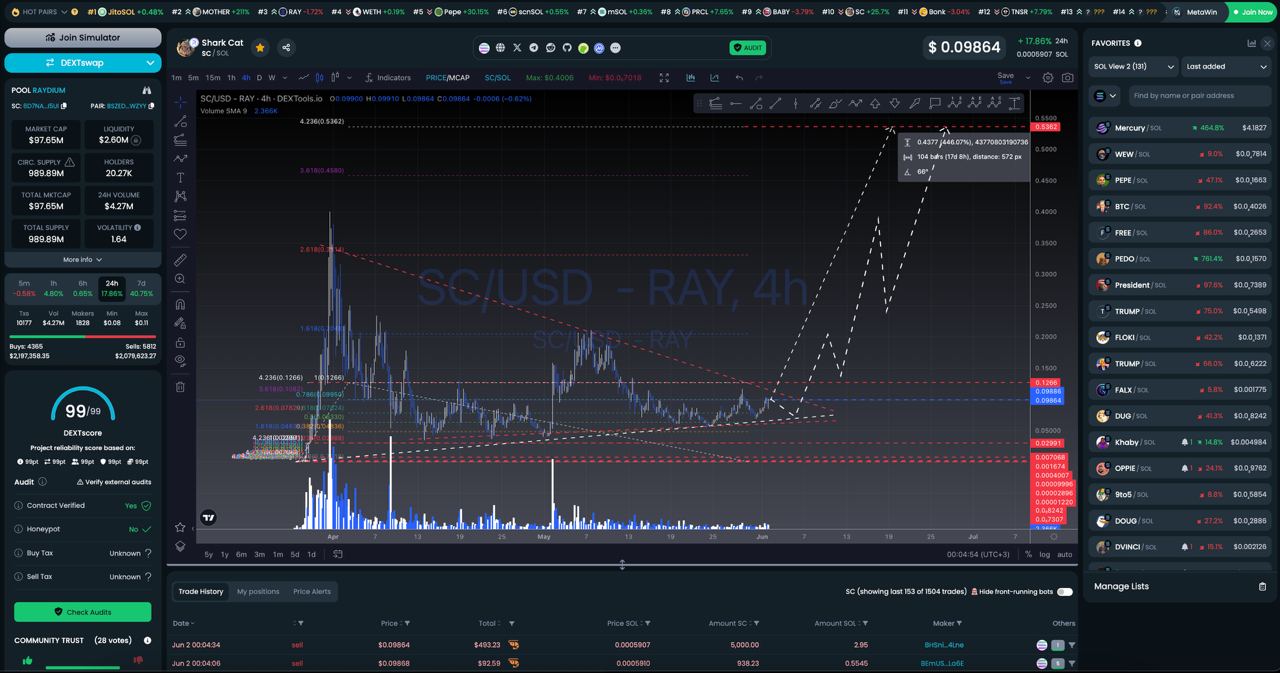The width and height of the screenshot is (1280, 673).
Task: Delete favorites list with trash icon near Manage Lists
Action: click(x=1262, y=586)
